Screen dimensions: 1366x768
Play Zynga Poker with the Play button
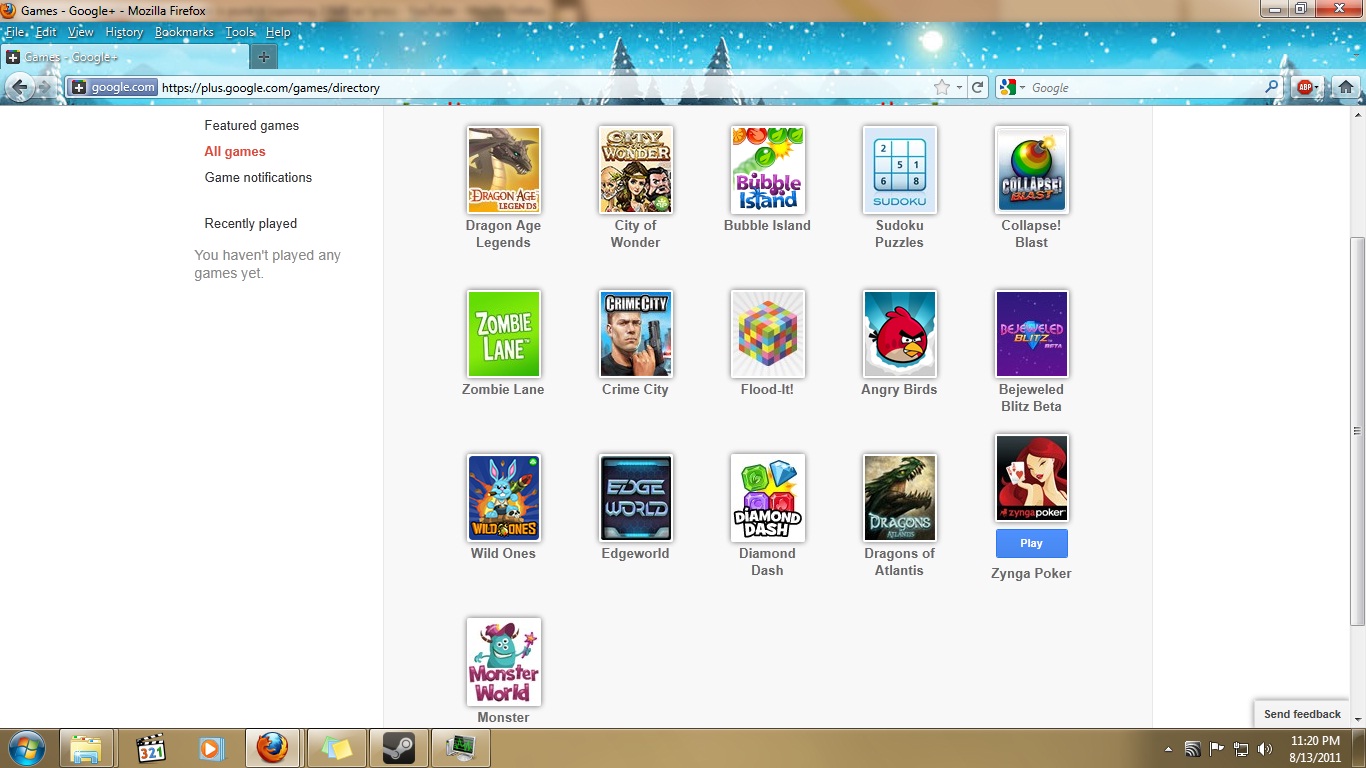1032,543
